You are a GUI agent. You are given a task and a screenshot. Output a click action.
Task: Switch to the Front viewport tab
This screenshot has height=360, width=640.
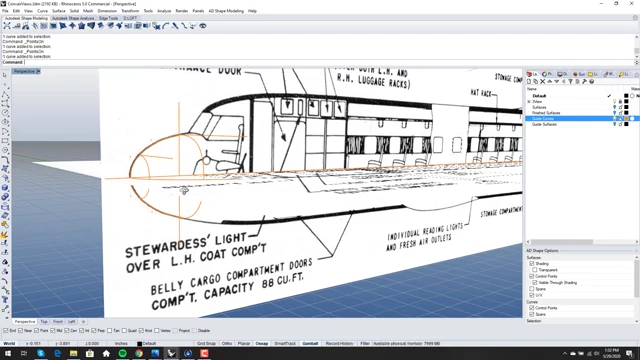pos(58,322)
